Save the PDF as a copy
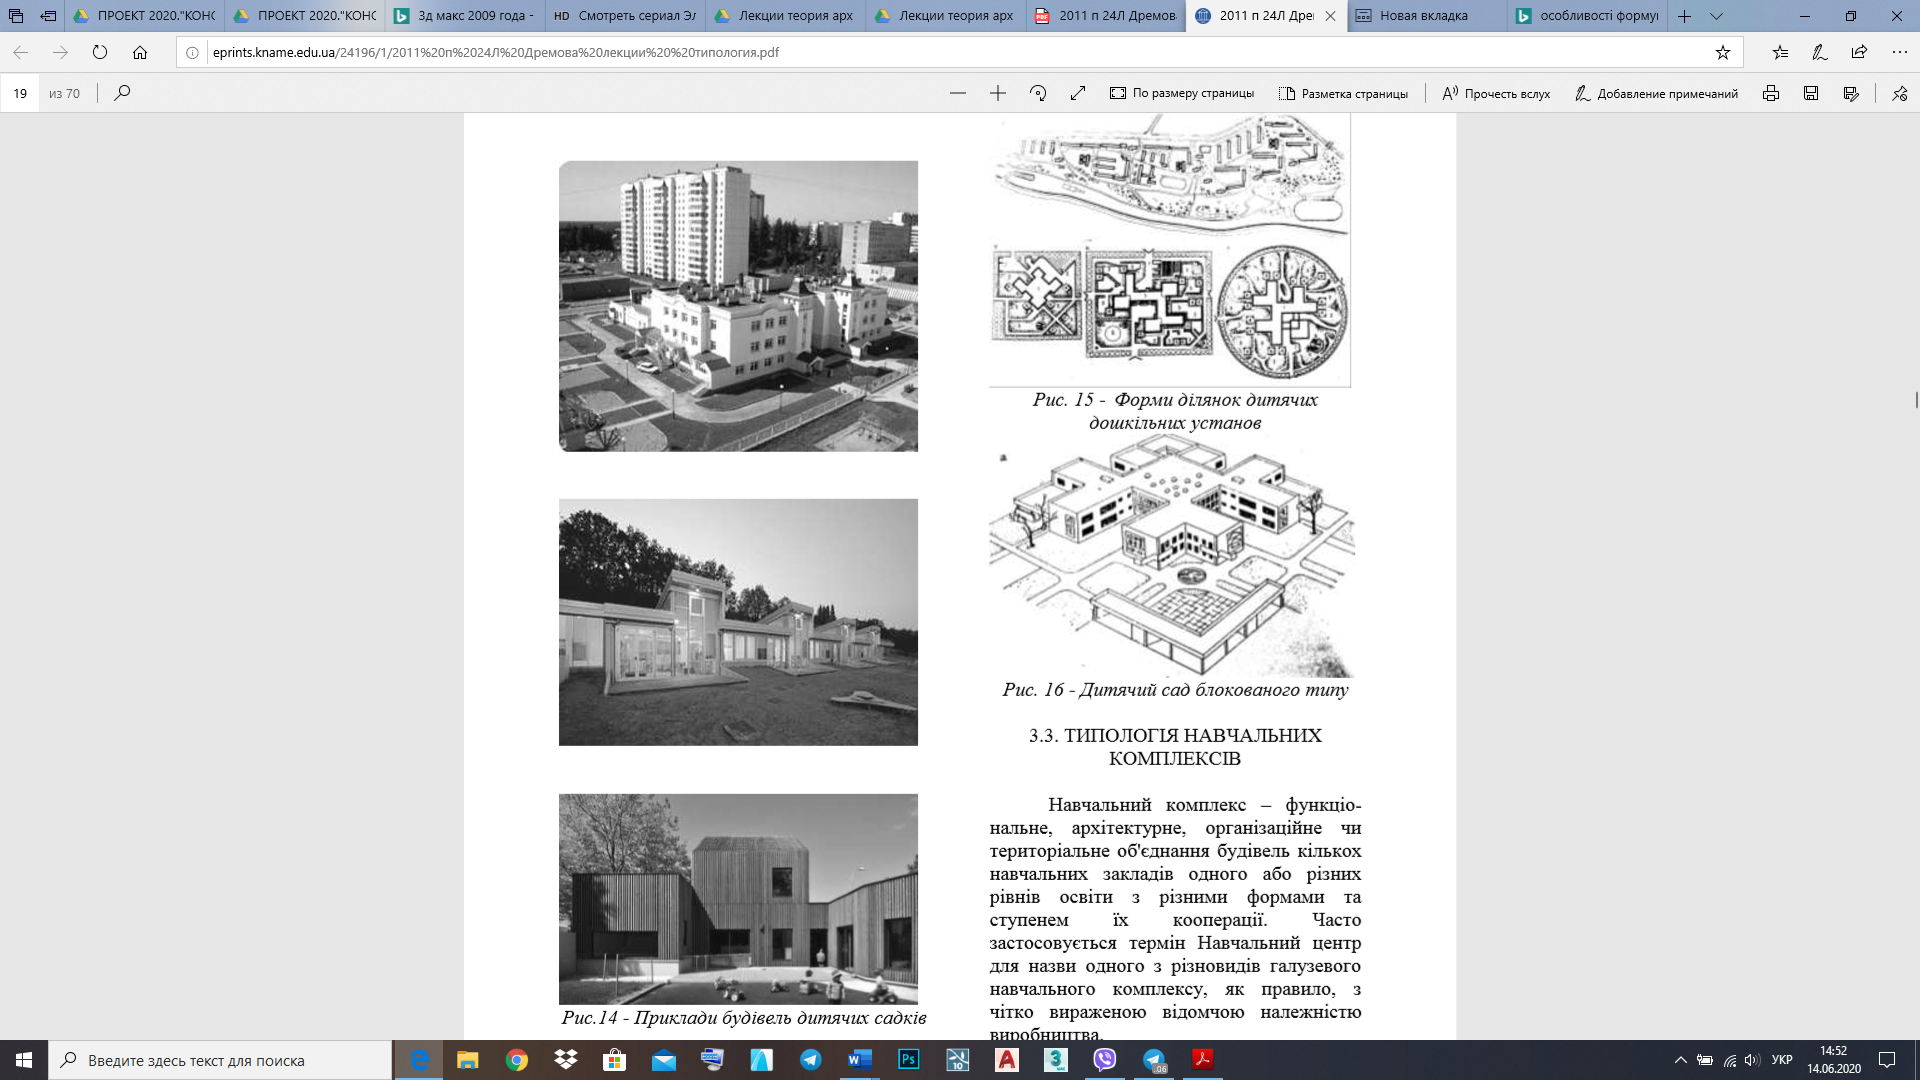This screenshot has height=1080, width=1920. (1851, 93)
